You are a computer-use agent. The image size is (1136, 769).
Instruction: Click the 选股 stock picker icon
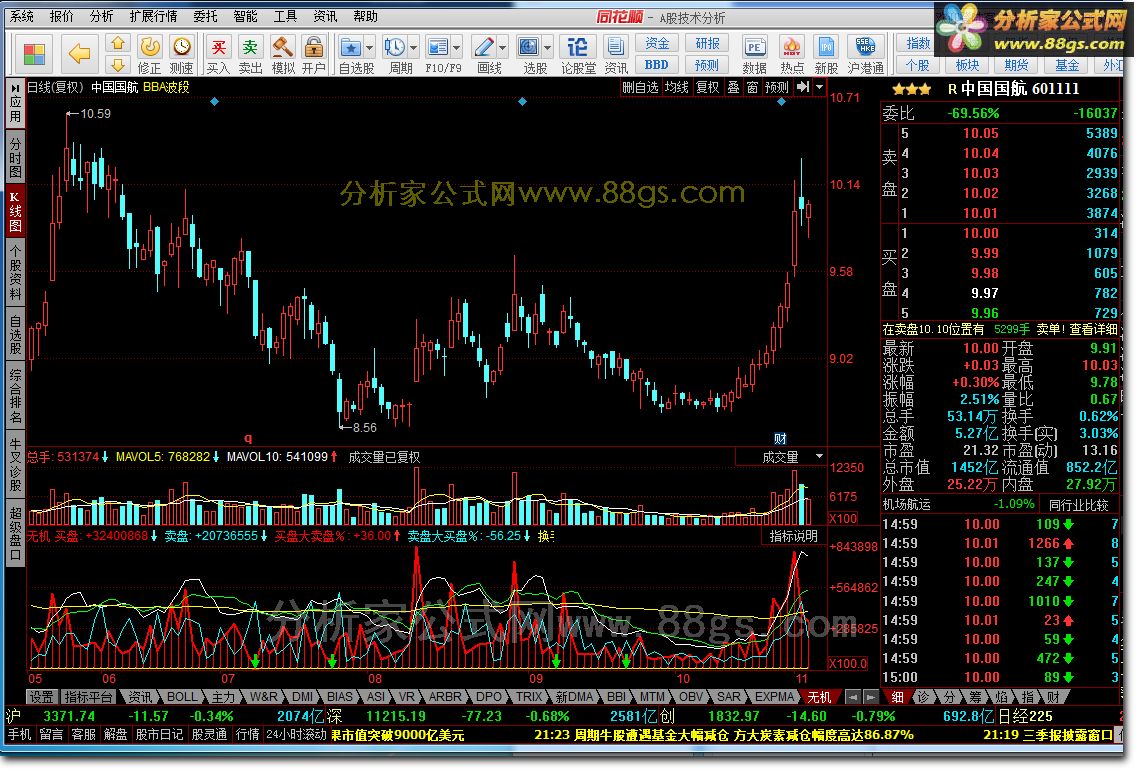[x=529, y=48]
